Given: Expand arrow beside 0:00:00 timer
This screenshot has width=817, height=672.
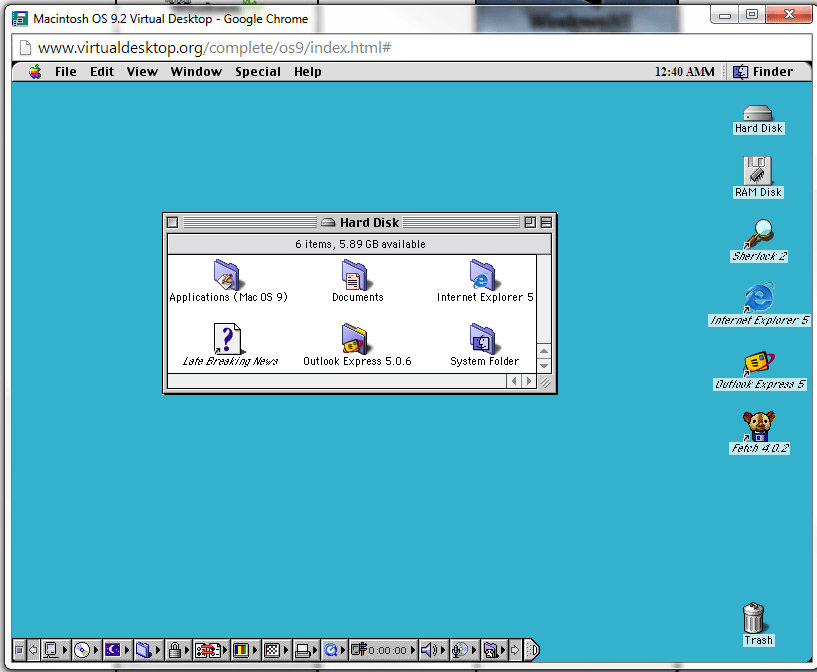Looking at the screenshot, I should (x=413, y=650).
